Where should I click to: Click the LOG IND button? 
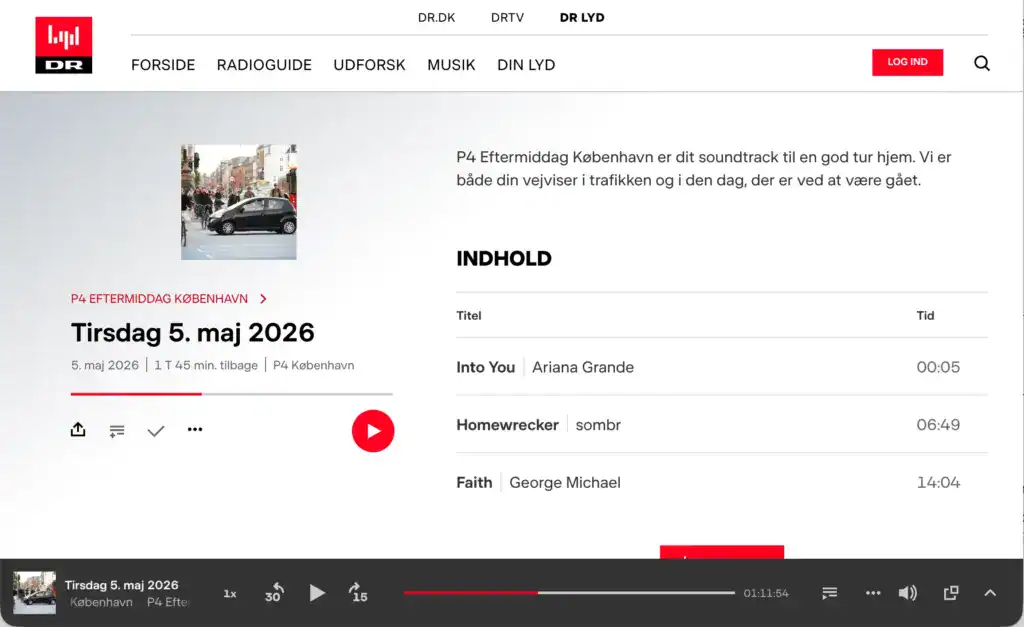(907, 62)
